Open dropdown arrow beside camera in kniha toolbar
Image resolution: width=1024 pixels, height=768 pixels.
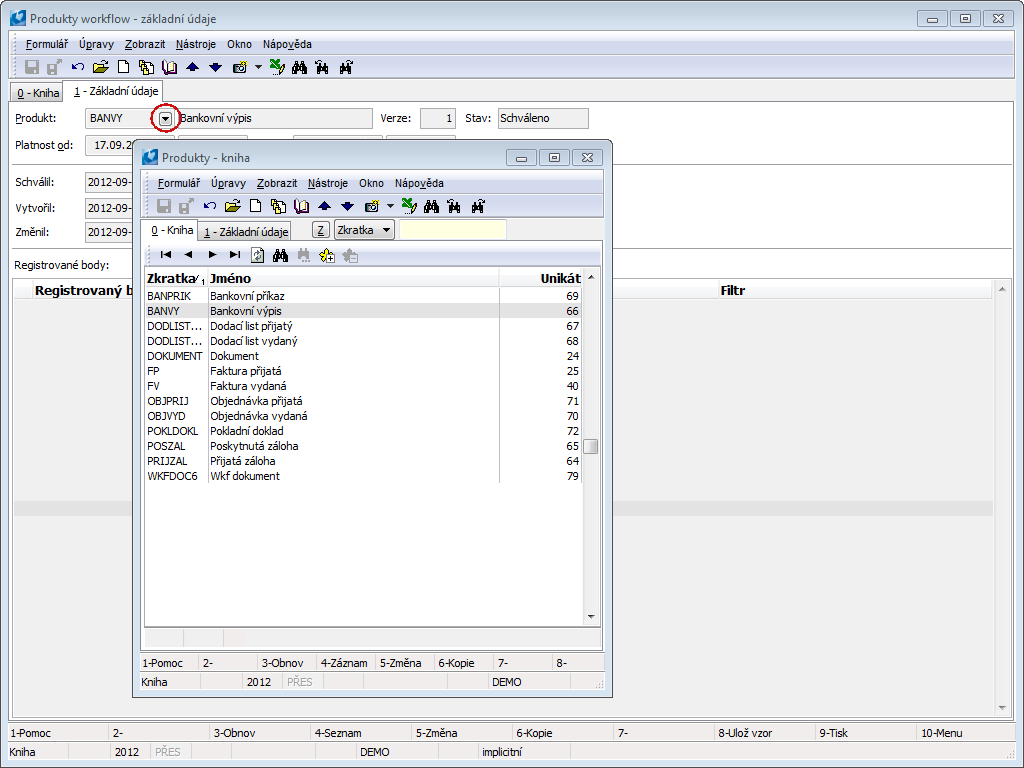(x=391, y=206)
